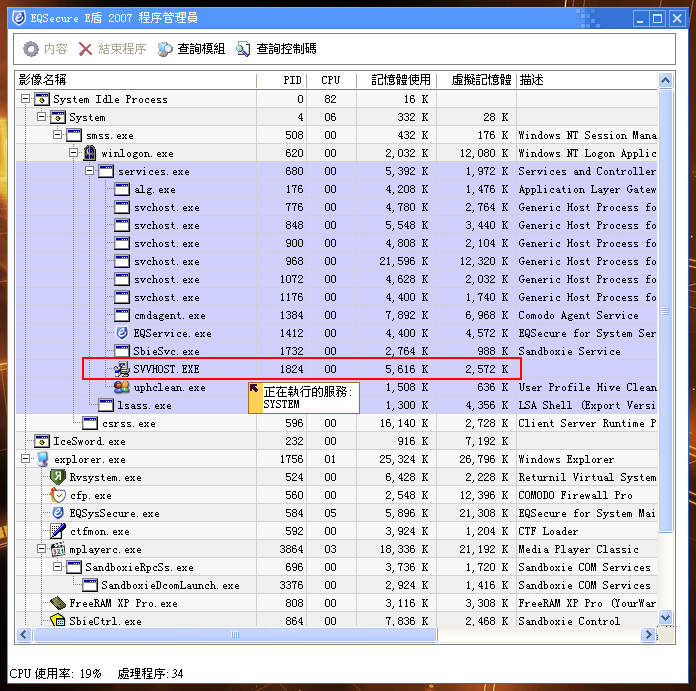Click the EQSysSecure.exe icon
Image resolution: width=696 pixels, height=691 pixels.
click(x=58, y=513)
